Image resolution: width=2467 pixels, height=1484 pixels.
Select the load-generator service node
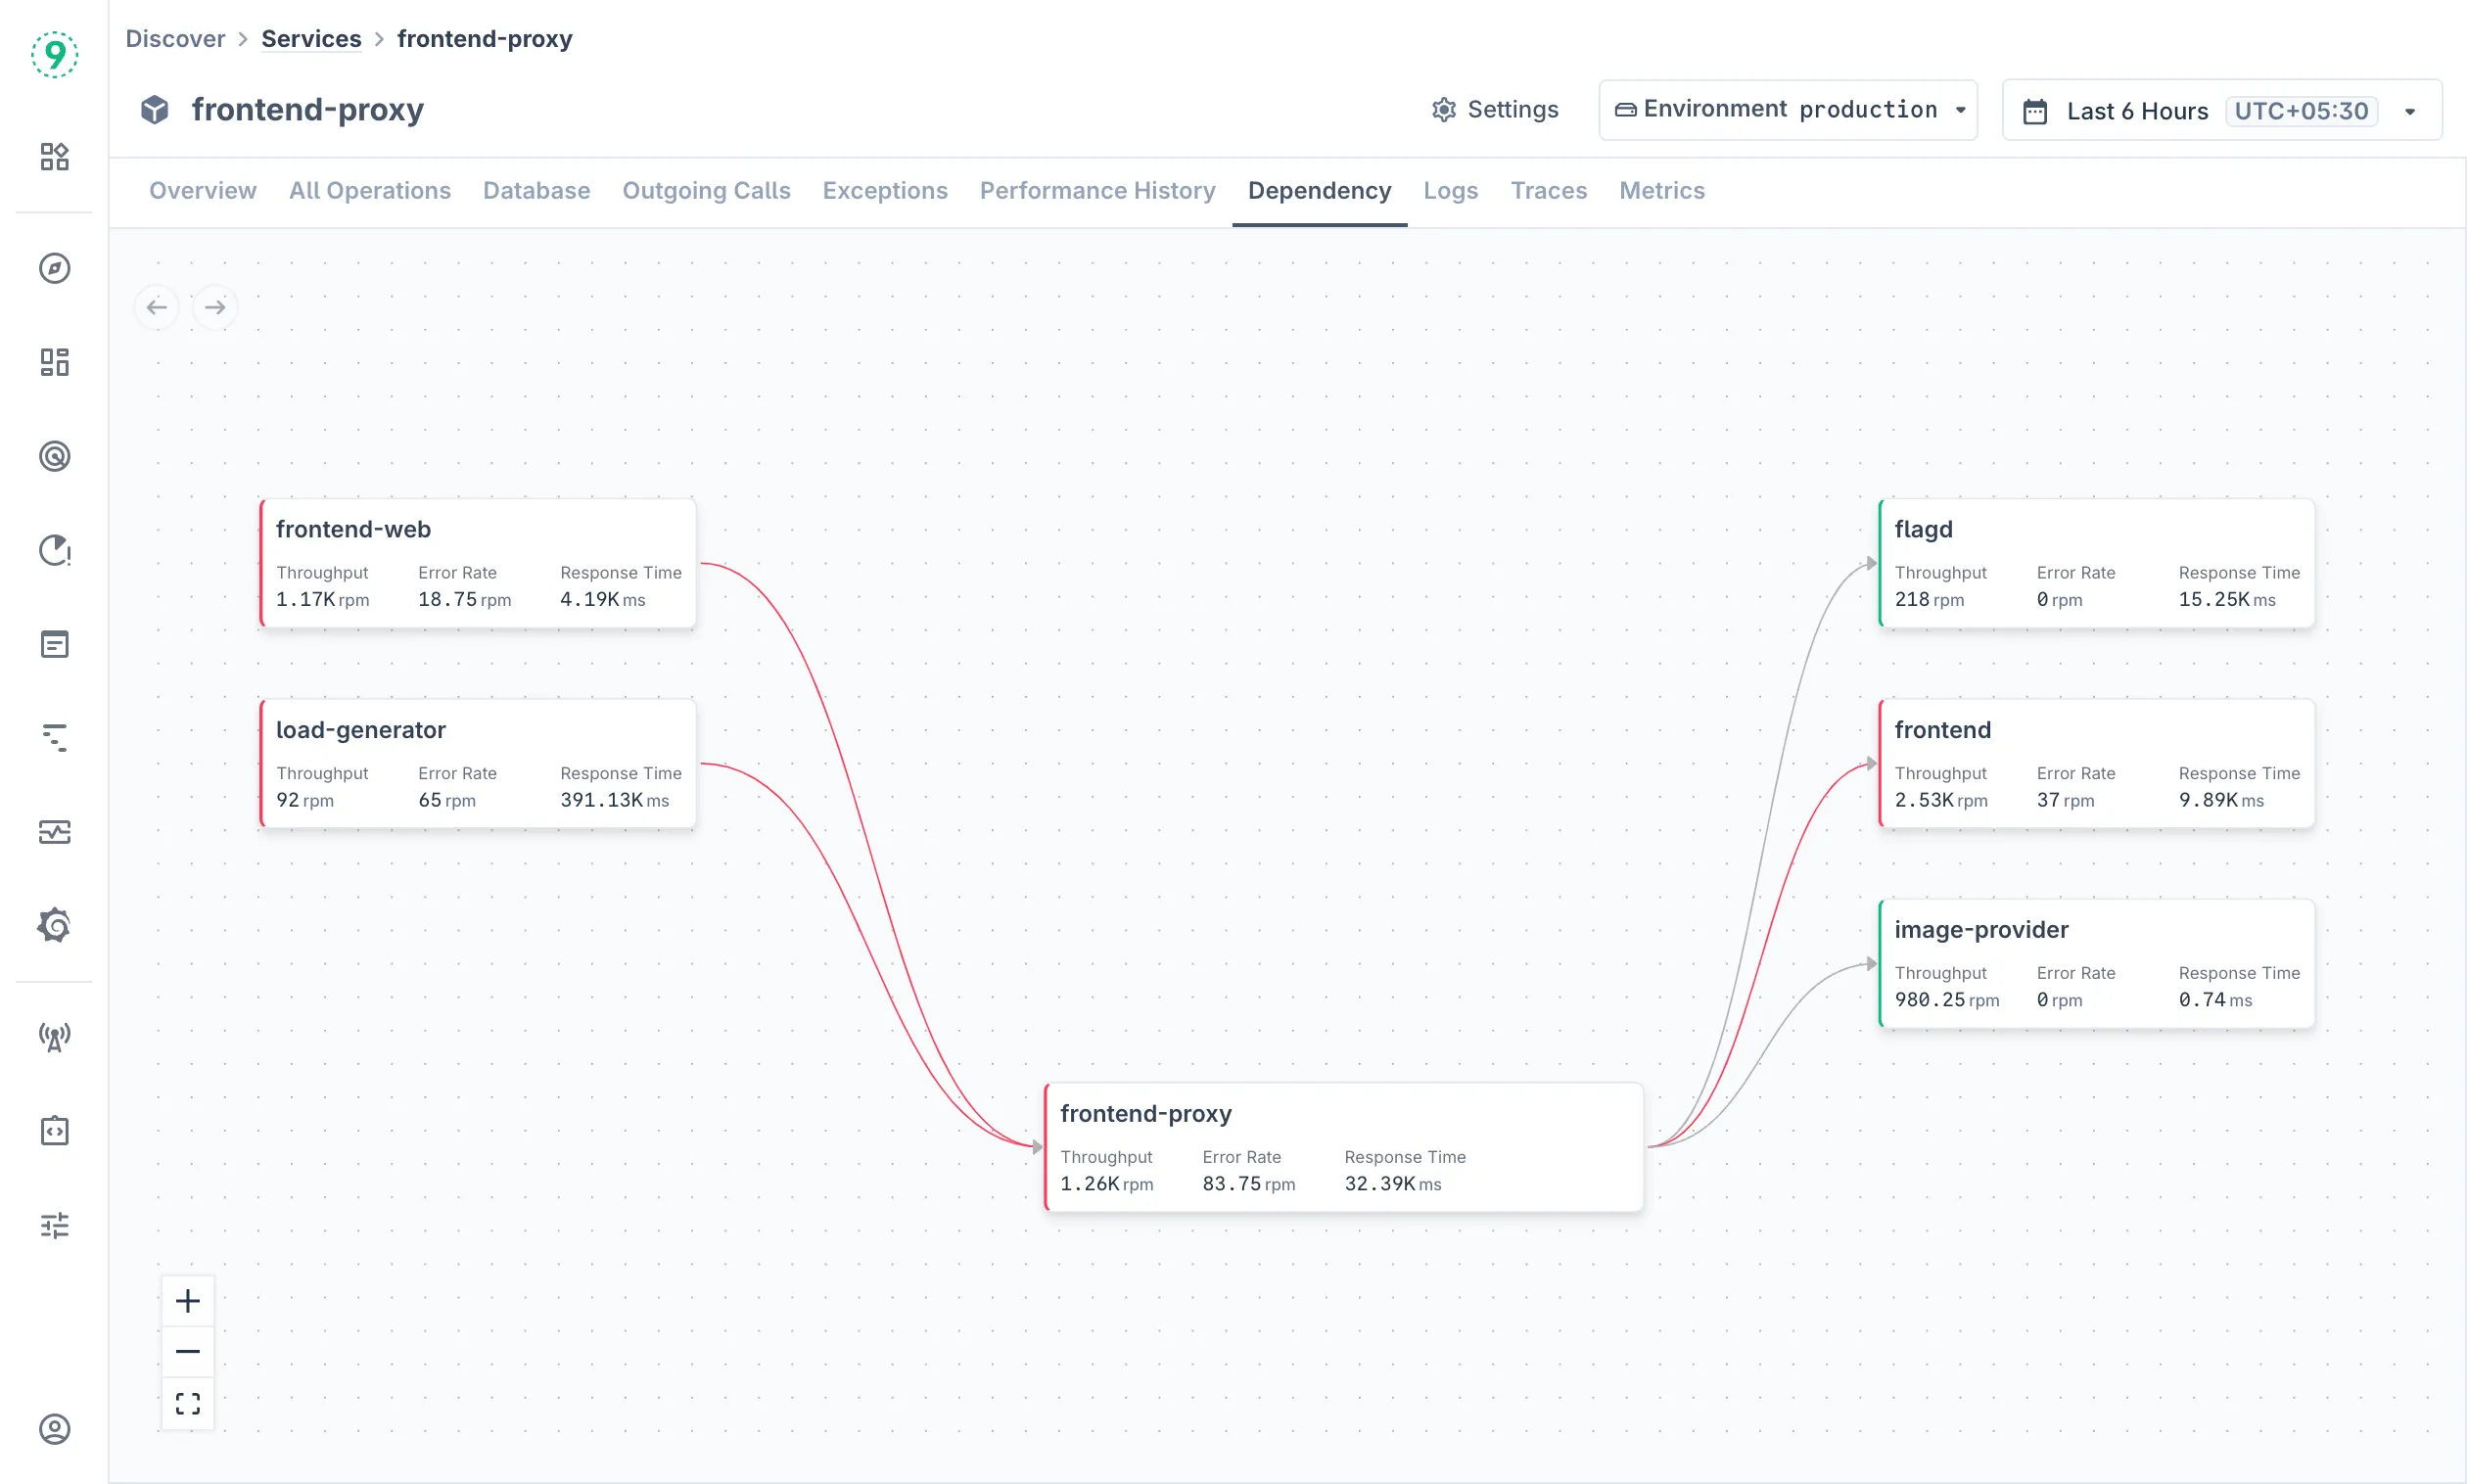coord(478,764)
